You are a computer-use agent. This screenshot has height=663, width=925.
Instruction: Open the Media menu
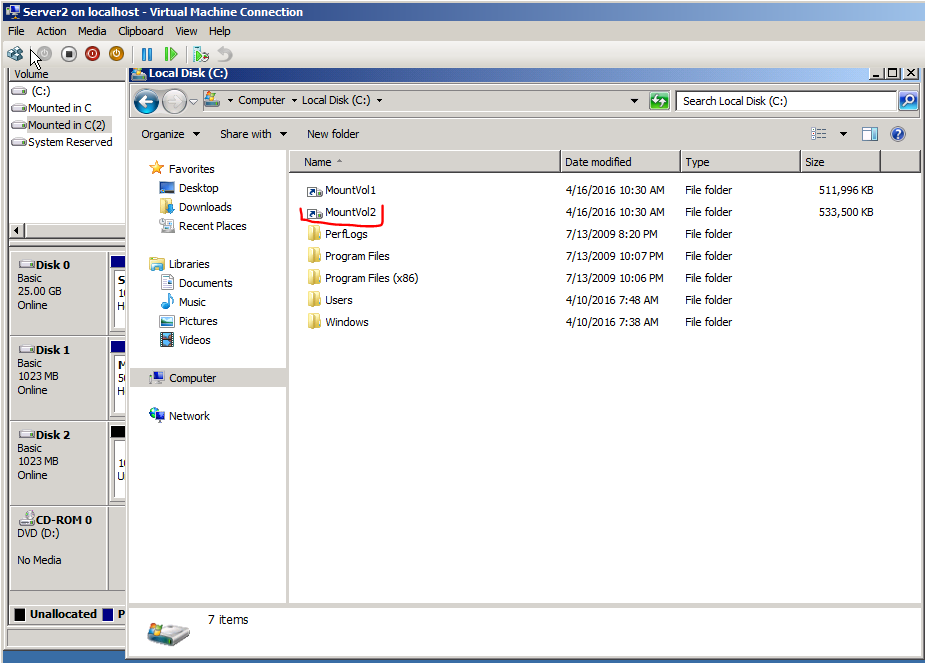click(92, 31)
